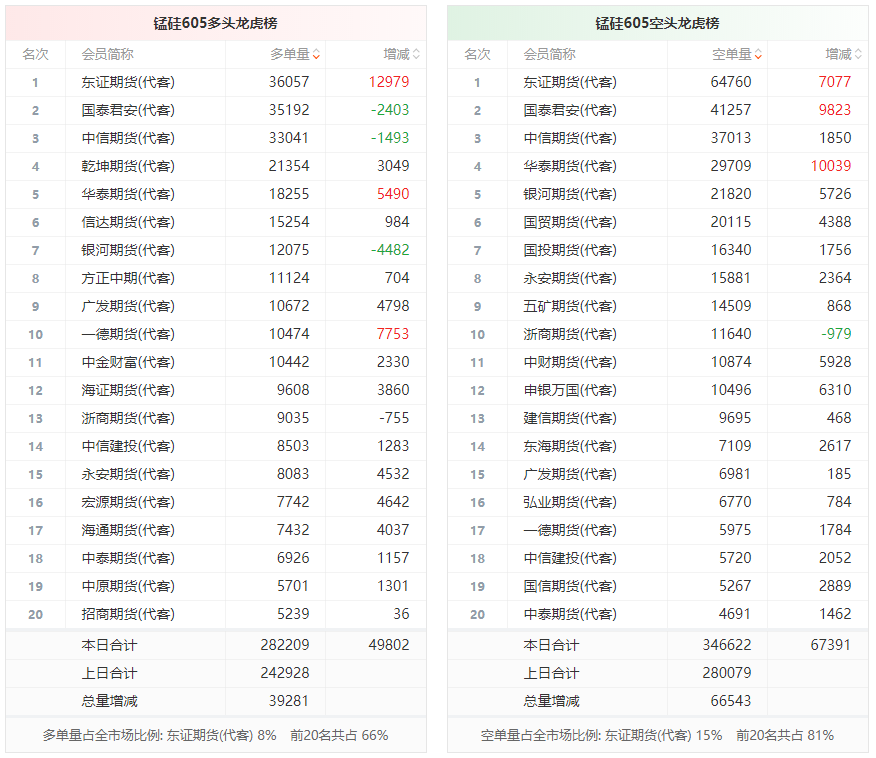The image size is (876, 758).
Task: Click long table rank 10 number
Action: click(x=35, y=335)
